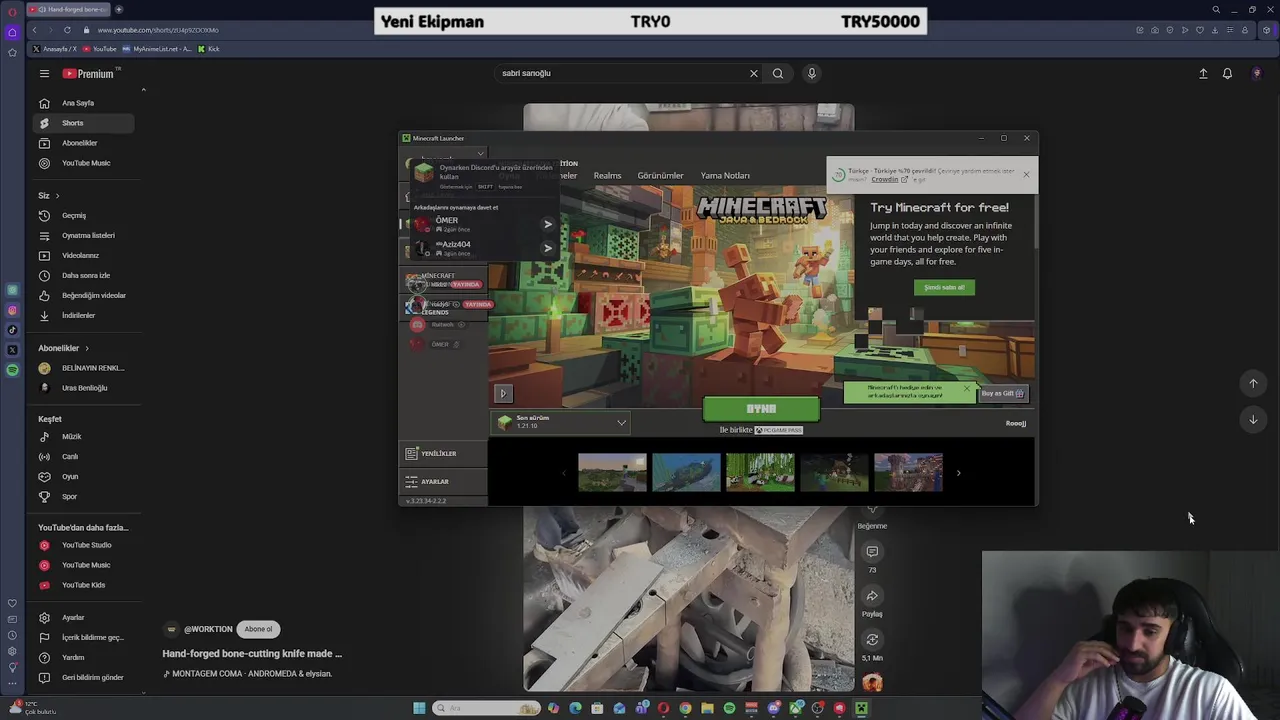Open YouTube Kids from the sidebar

point(84,585)
